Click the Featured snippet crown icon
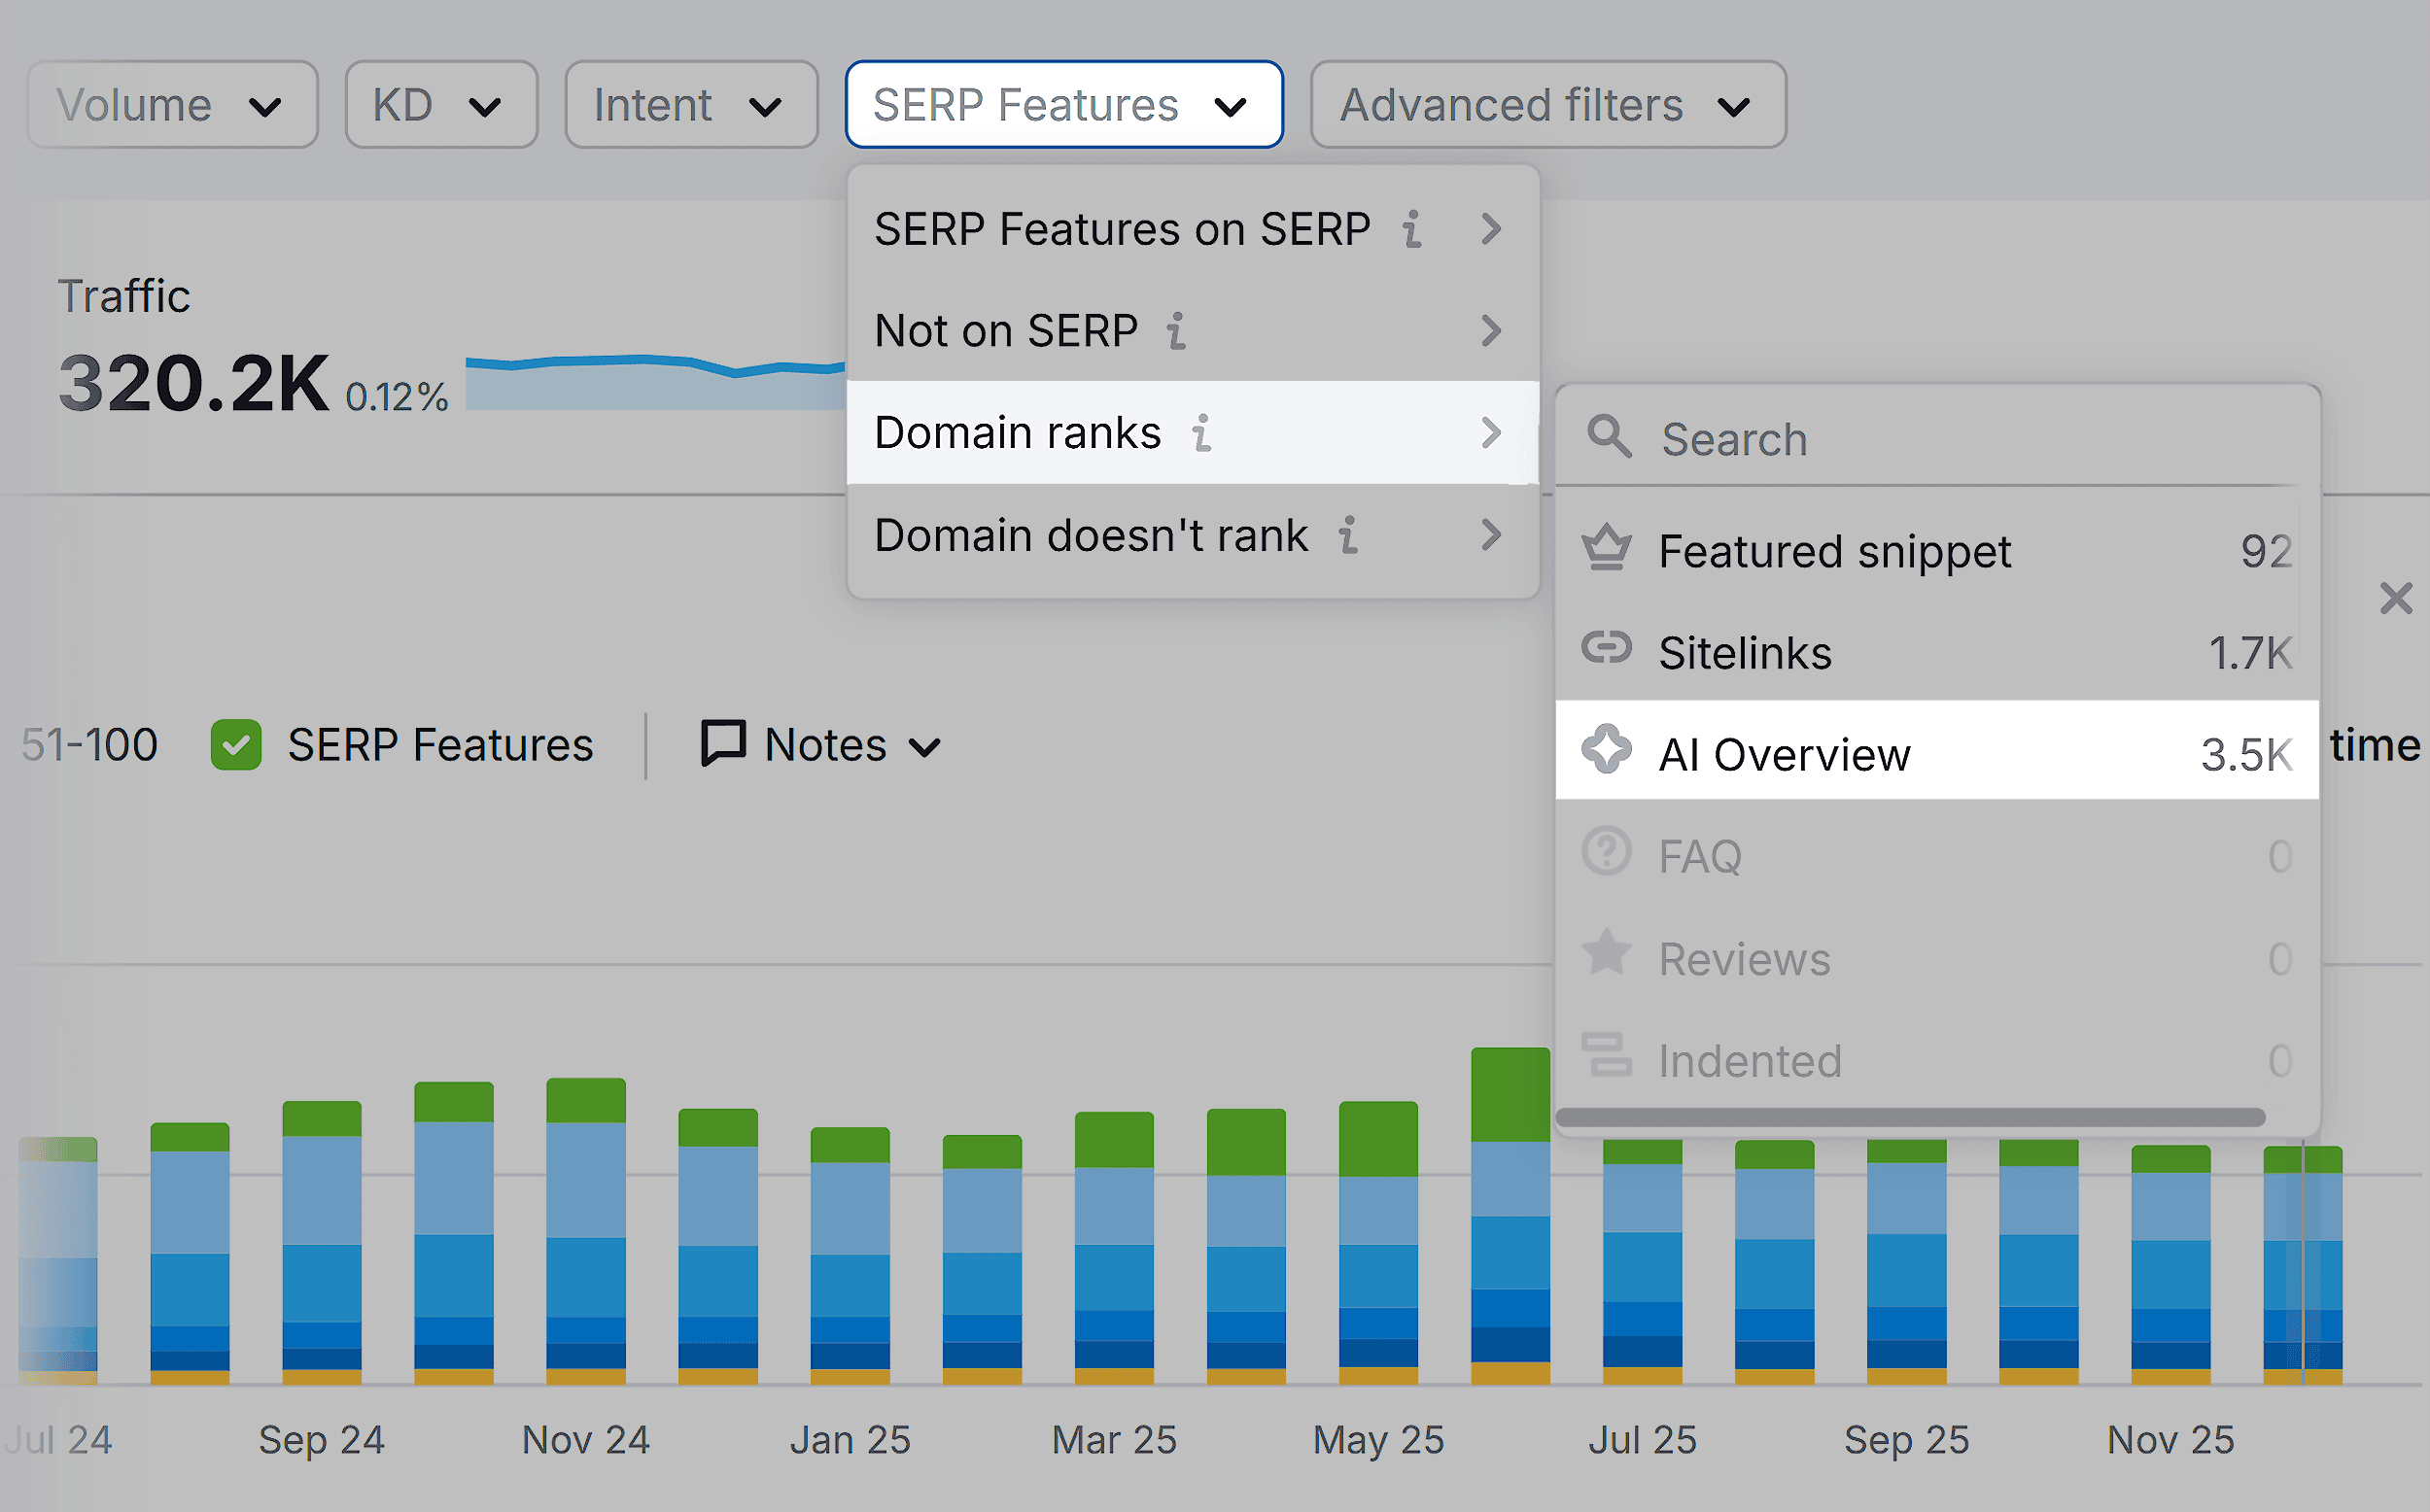Screen dimensions: 2430x1512 (x=1609, y=549)
